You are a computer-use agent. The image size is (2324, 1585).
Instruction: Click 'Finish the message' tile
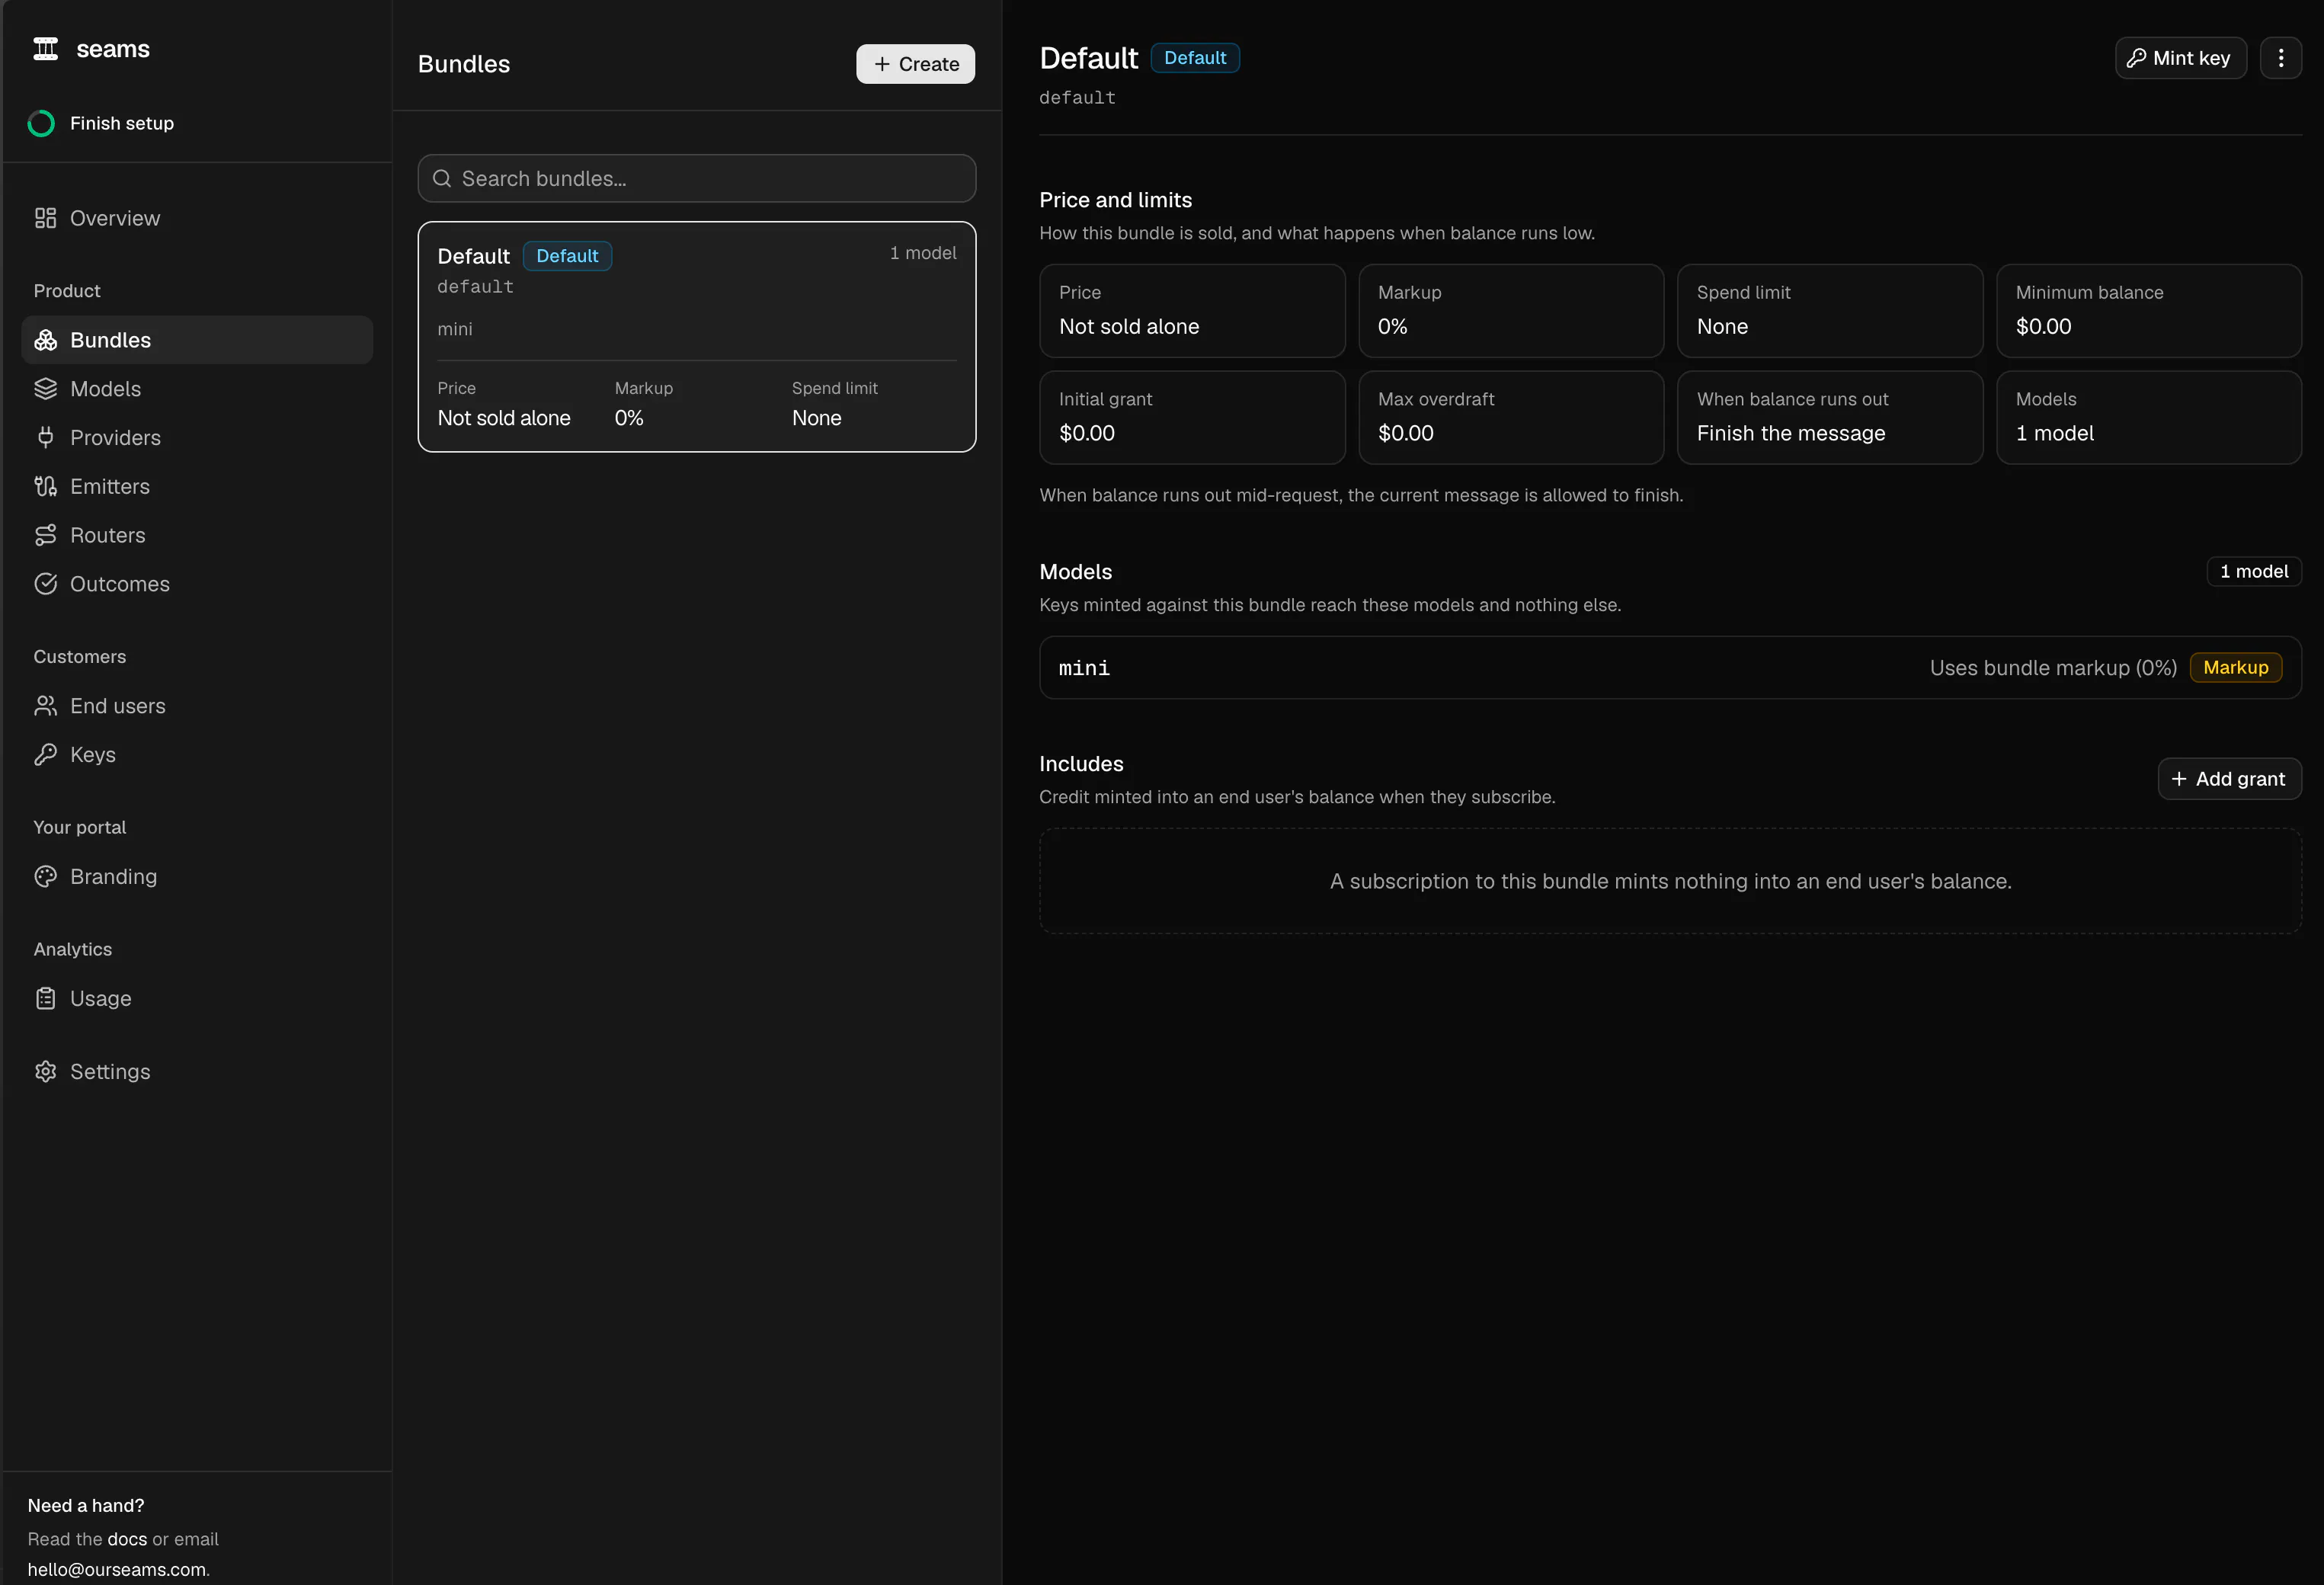pos(1830,418)
